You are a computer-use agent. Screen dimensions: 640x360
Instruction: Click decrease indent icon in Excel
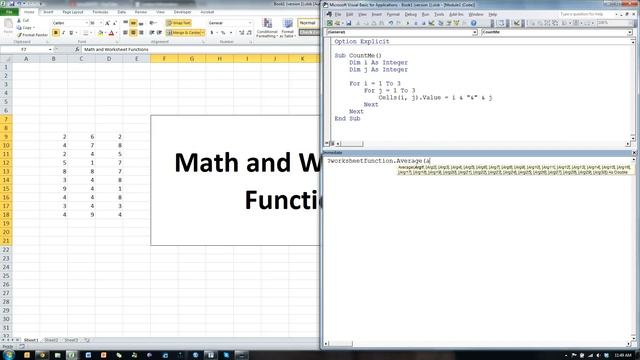152,33
